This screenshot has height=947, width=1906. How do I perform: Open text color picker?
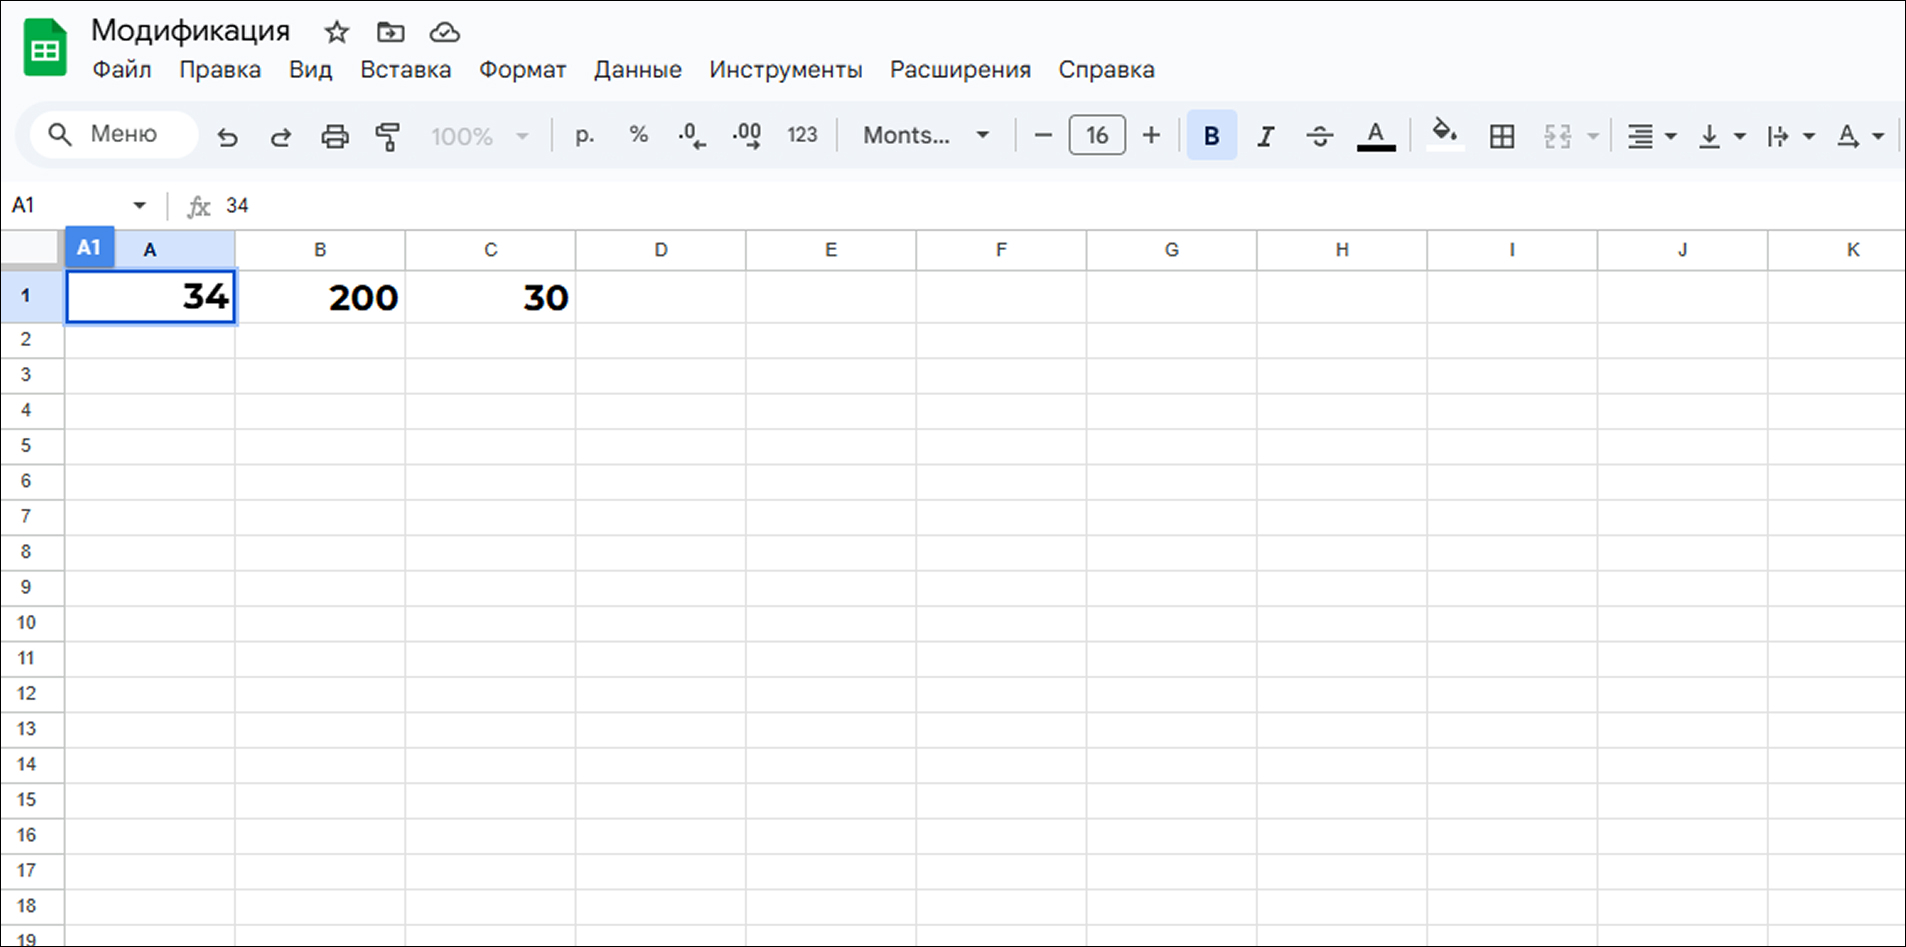[1376, 136]
